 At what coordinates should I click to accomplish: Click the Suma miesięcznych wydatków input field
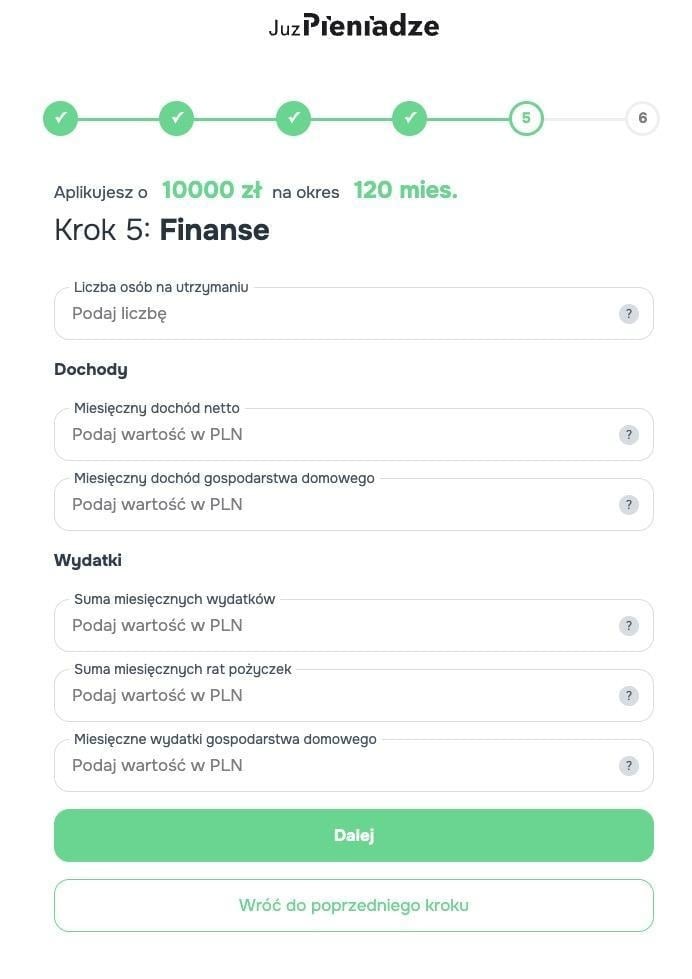[x=300, y=625]
